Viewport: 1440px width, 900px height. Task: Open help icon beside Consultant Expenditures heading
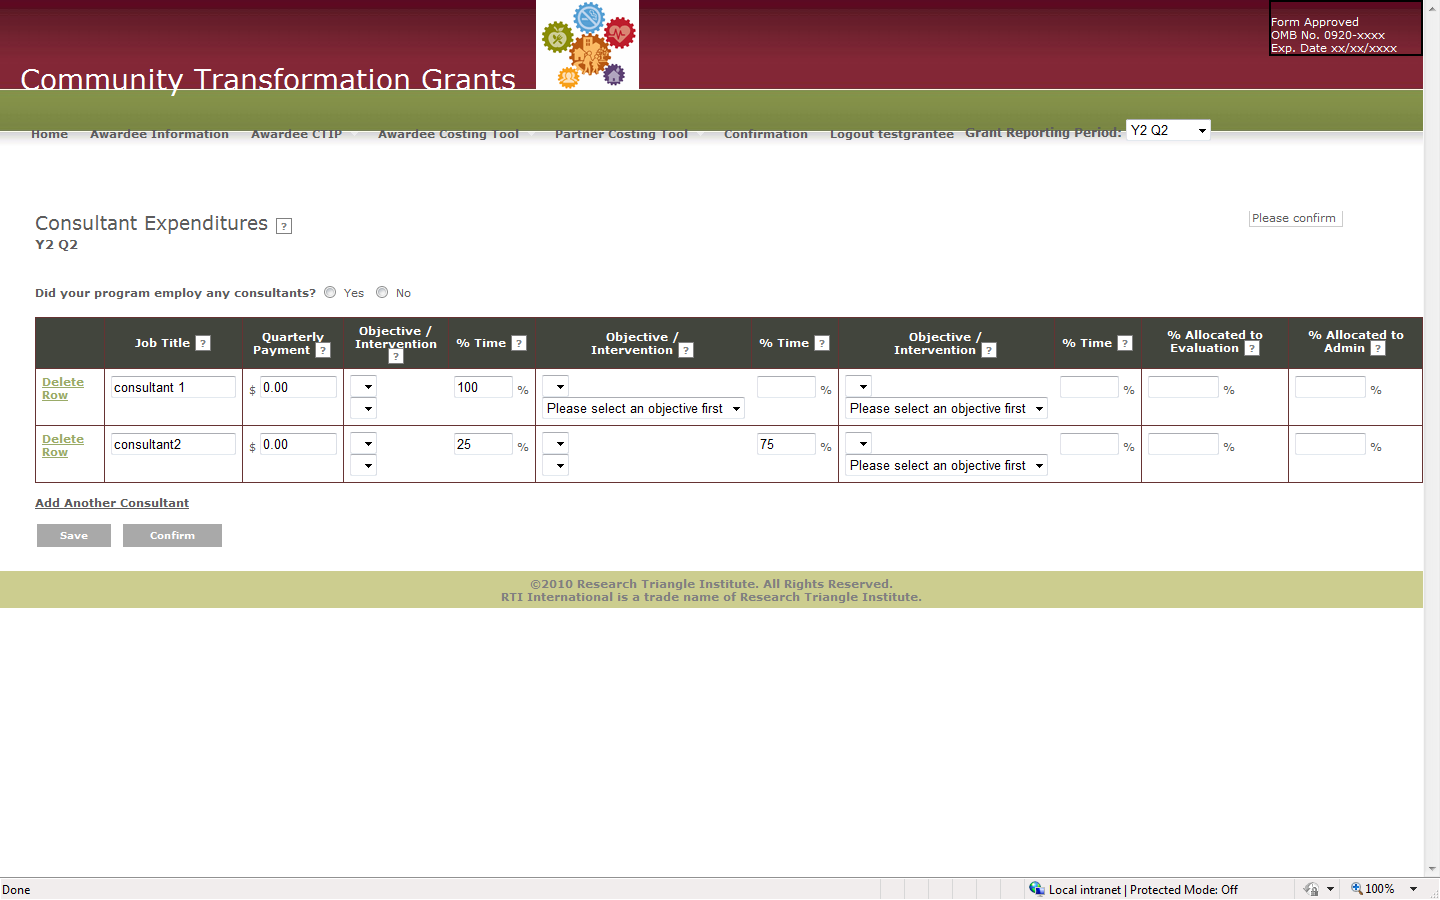point(284,226)
